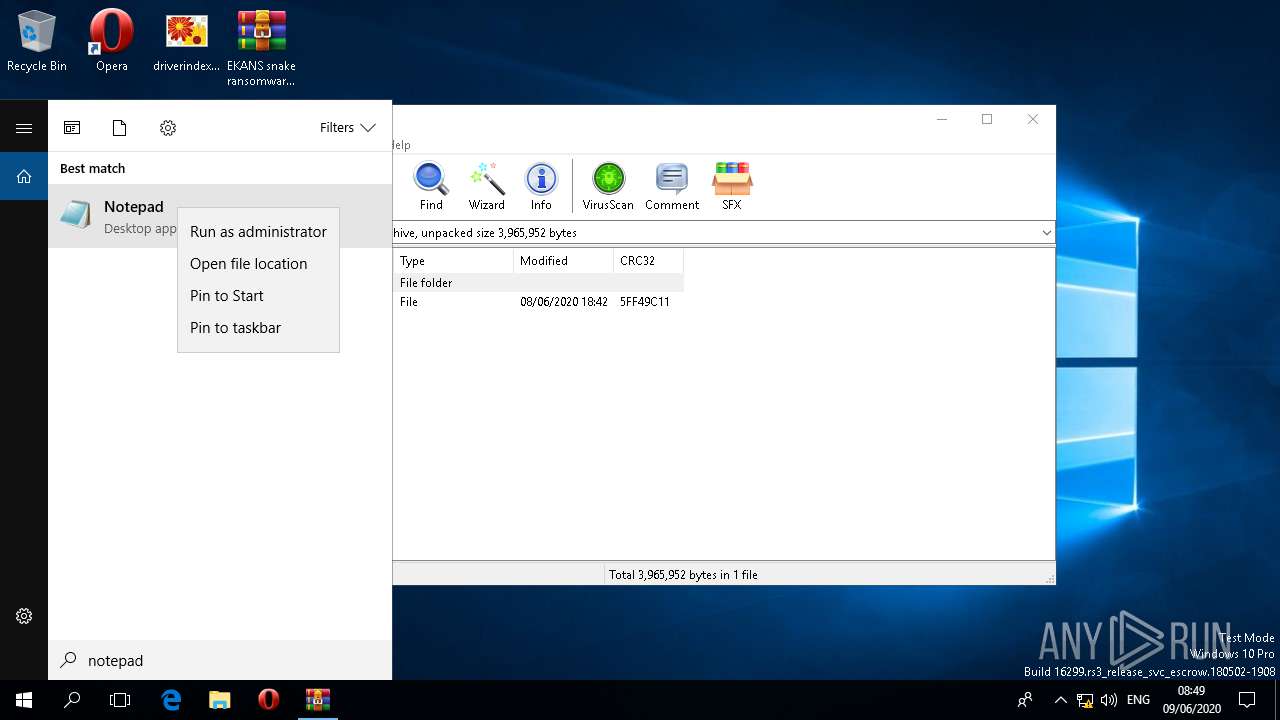Screen dimensions: 1280x720
Task: Expand the Filters dropdown
Action: (x=347, y=128)
